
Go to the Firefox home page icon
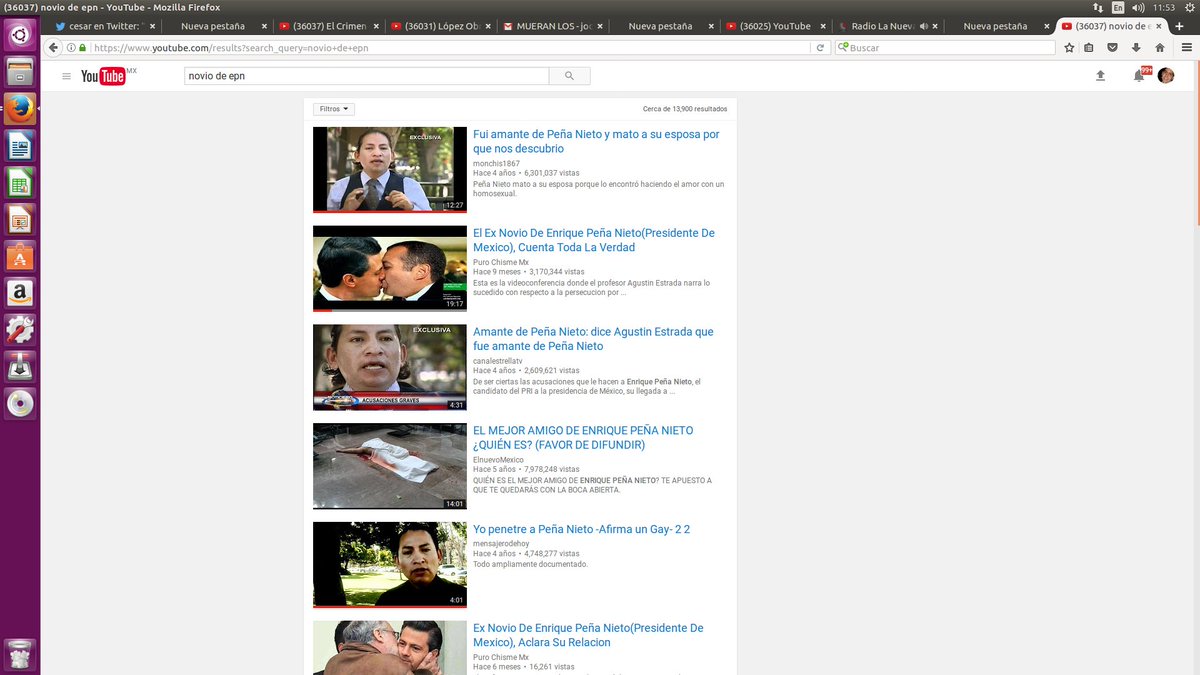click(x=1160, y=47)
